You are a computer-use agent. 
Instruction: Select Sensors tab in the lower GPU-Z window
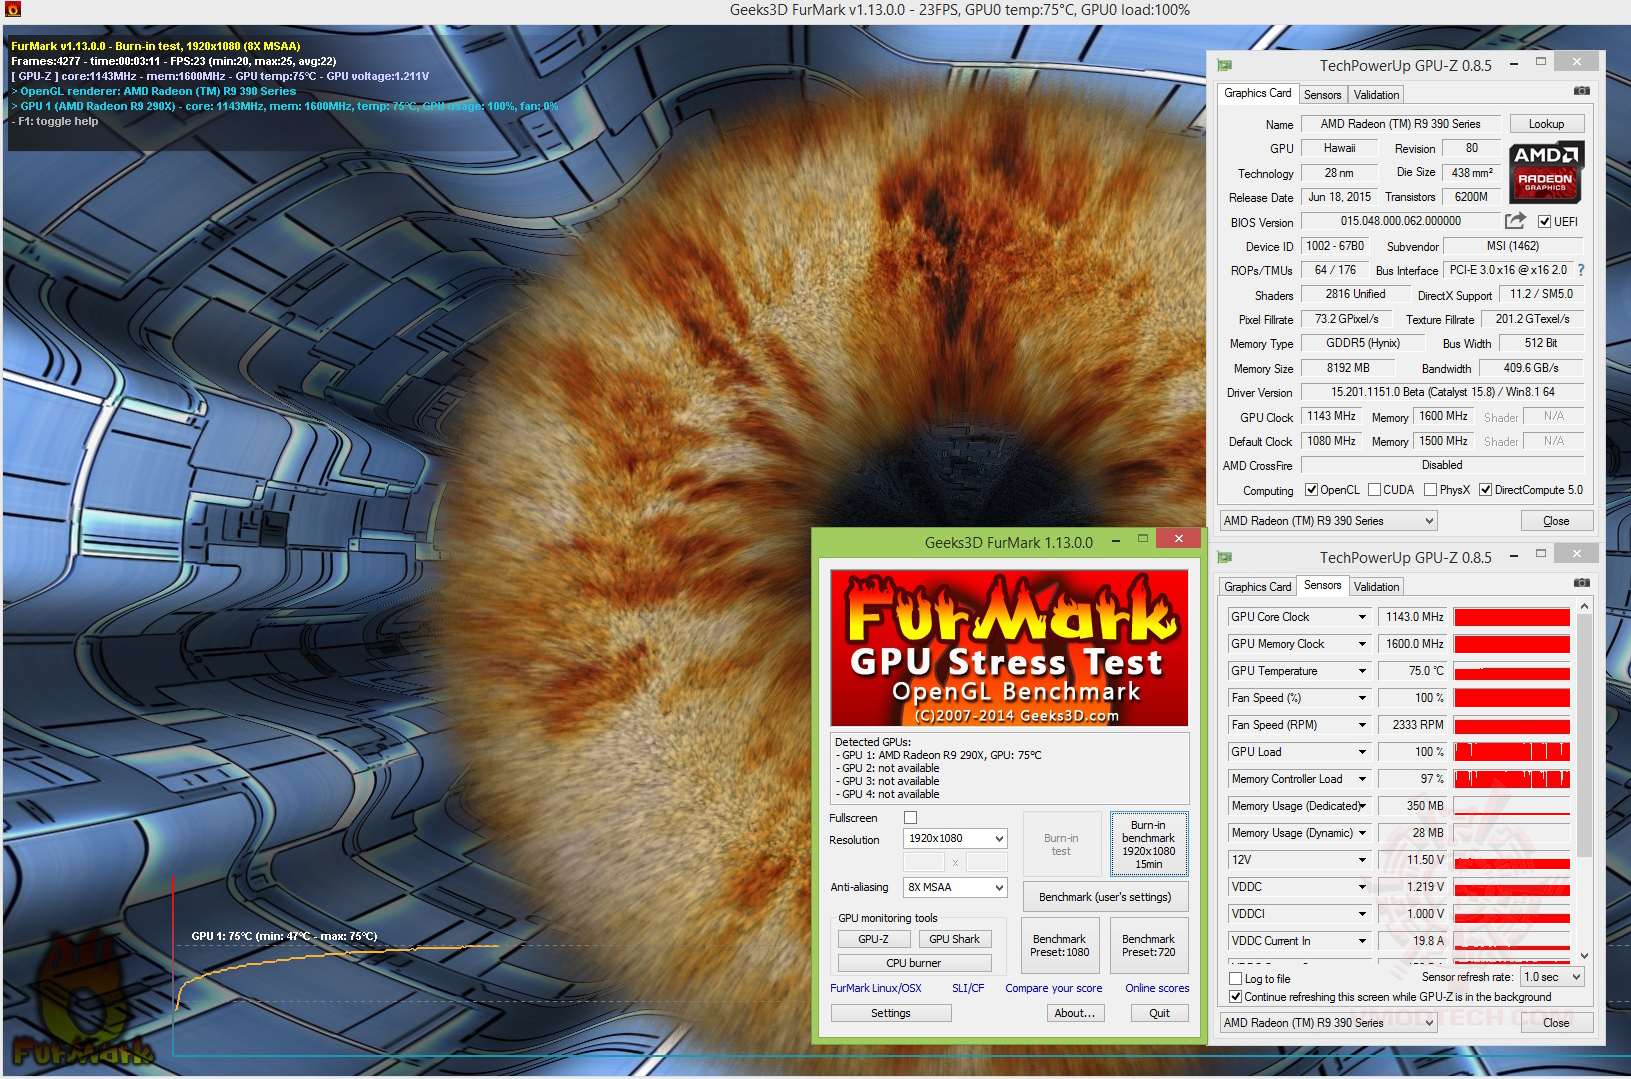click(x=1323, y=585)
